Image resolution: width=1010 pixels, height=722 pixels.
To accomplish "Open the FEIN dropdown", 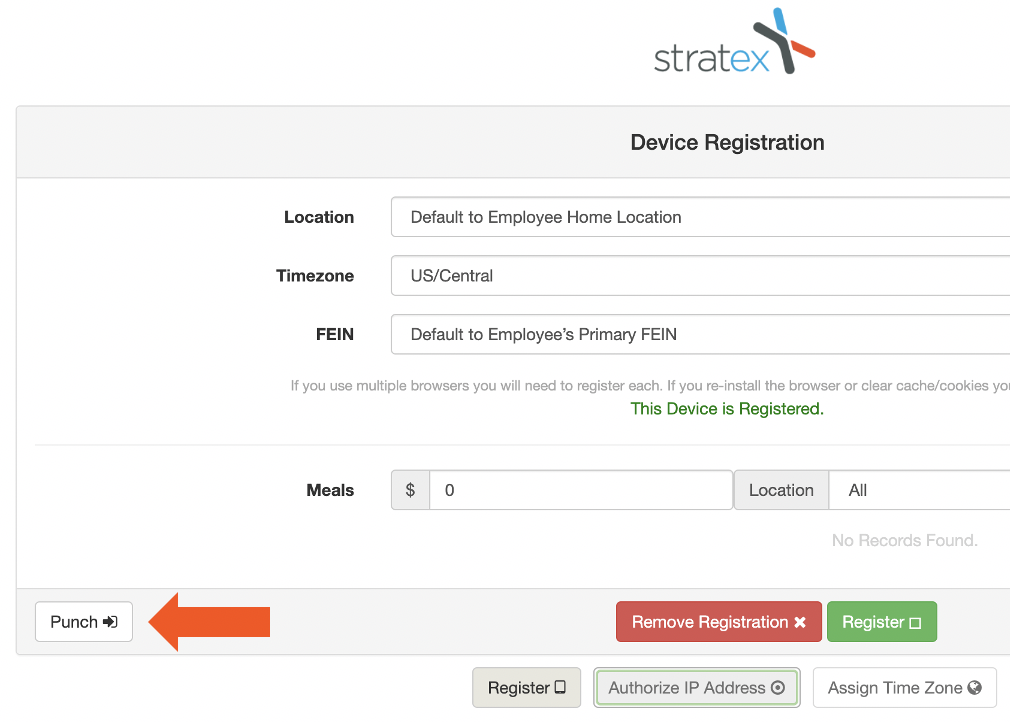I will click(x=700, y=334).
